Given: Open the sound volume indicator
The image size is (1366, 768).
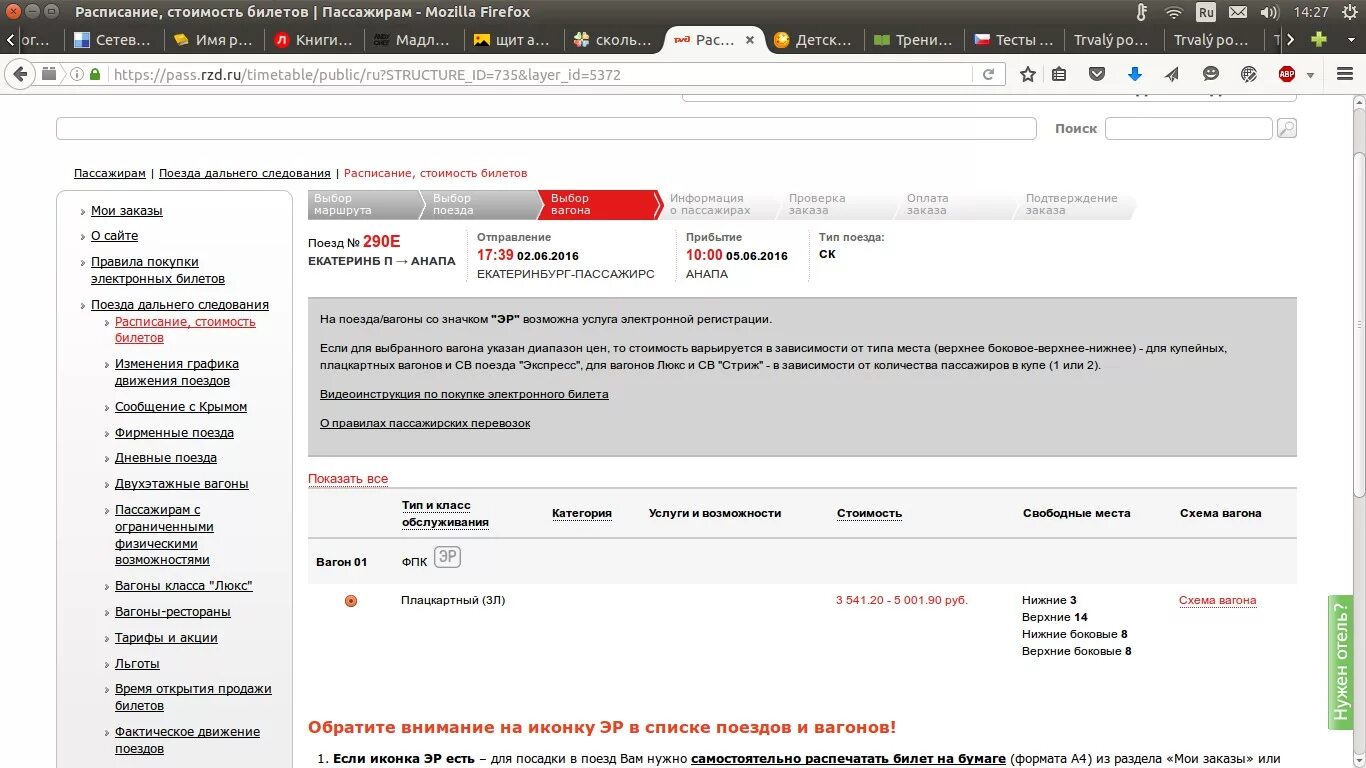Looking at the screenshot, I should pos(1269,12).
